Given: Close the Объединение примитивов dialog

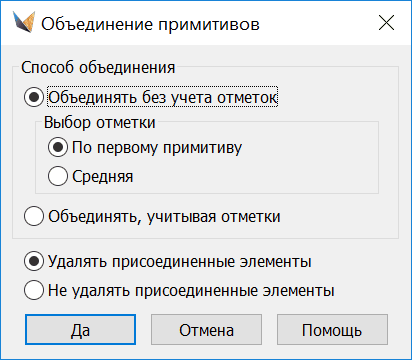Looking at the screenshot, I should click(x=386, y=23).
